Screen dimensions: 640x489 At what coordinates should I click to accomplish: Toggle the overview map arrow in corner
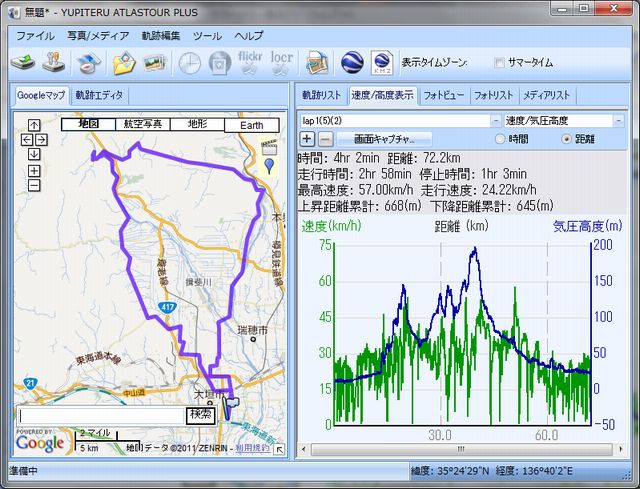point(280,449)
